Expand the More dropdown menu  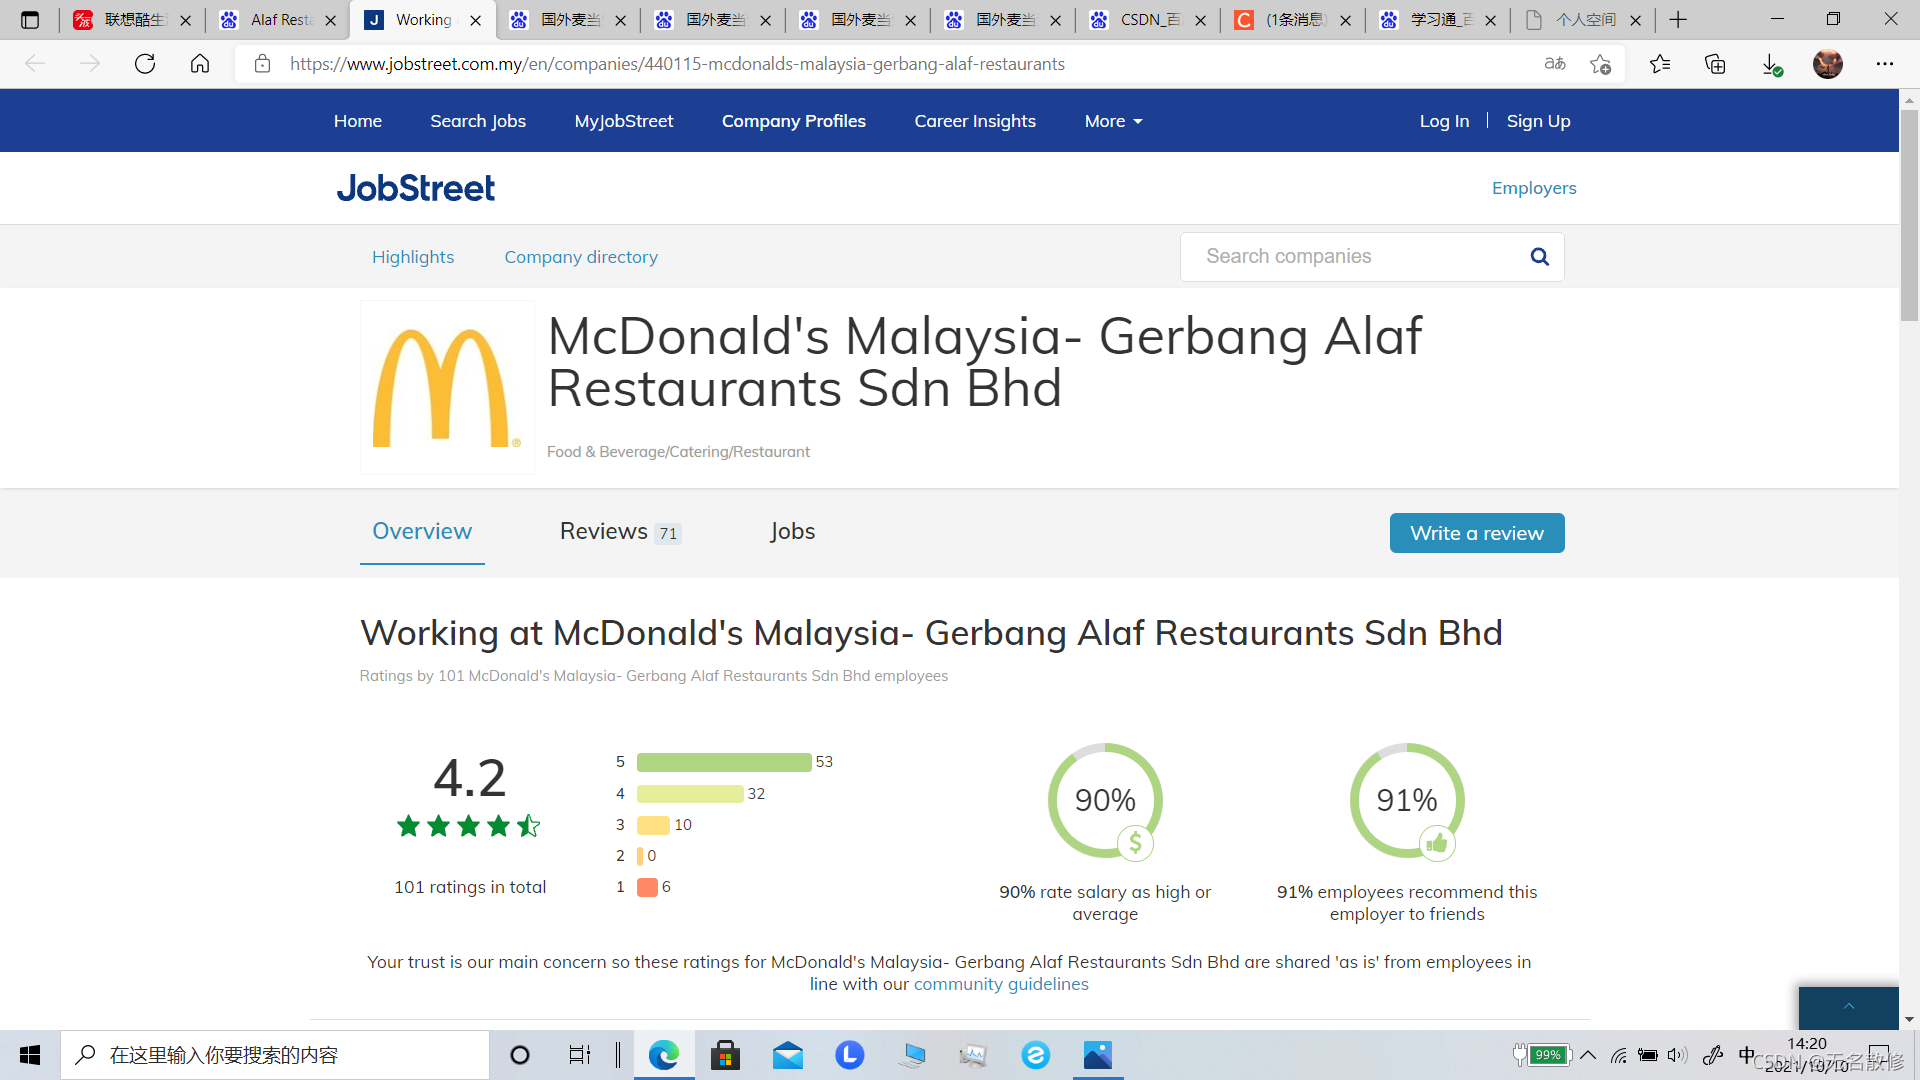pyautogui.click(x=1113, y=121)
